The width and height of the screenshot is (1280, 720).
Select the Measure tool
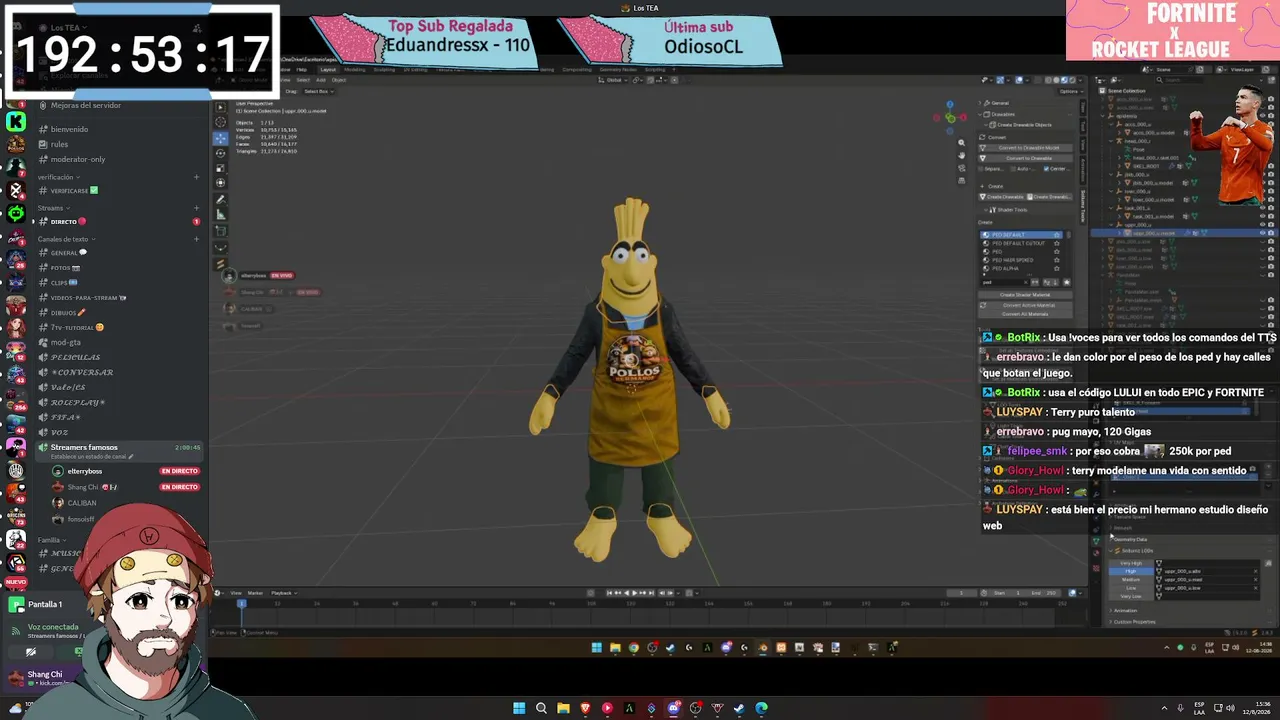(221, 214)
